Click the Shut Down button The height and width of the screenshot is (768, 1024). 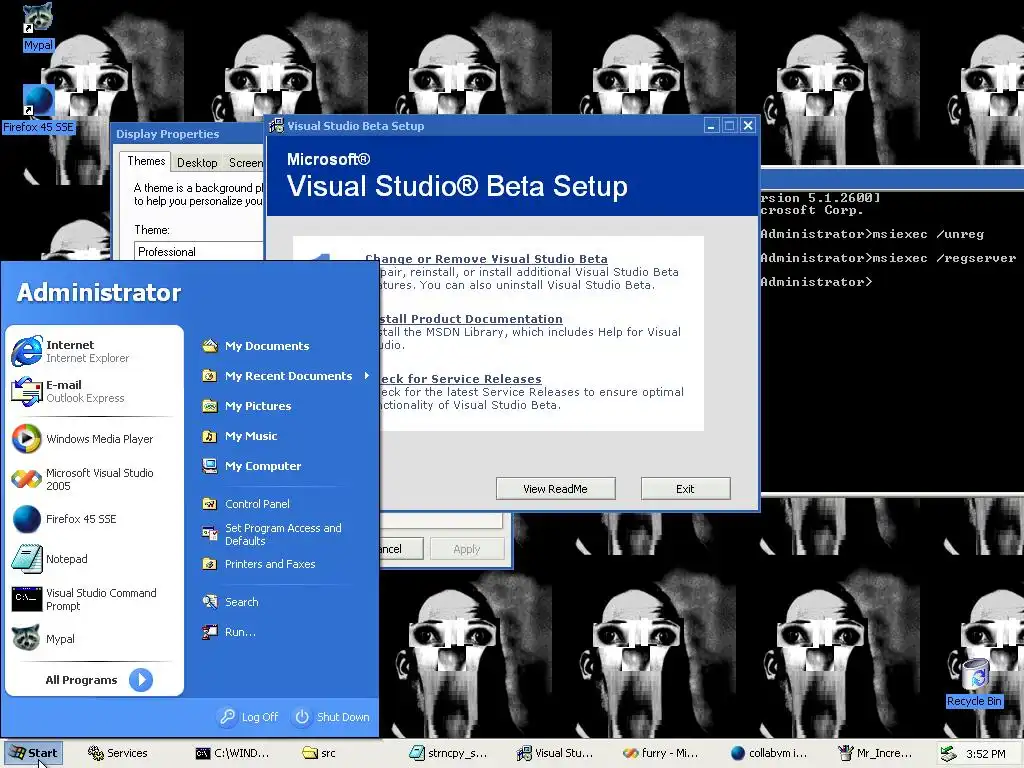coord(332,717)
